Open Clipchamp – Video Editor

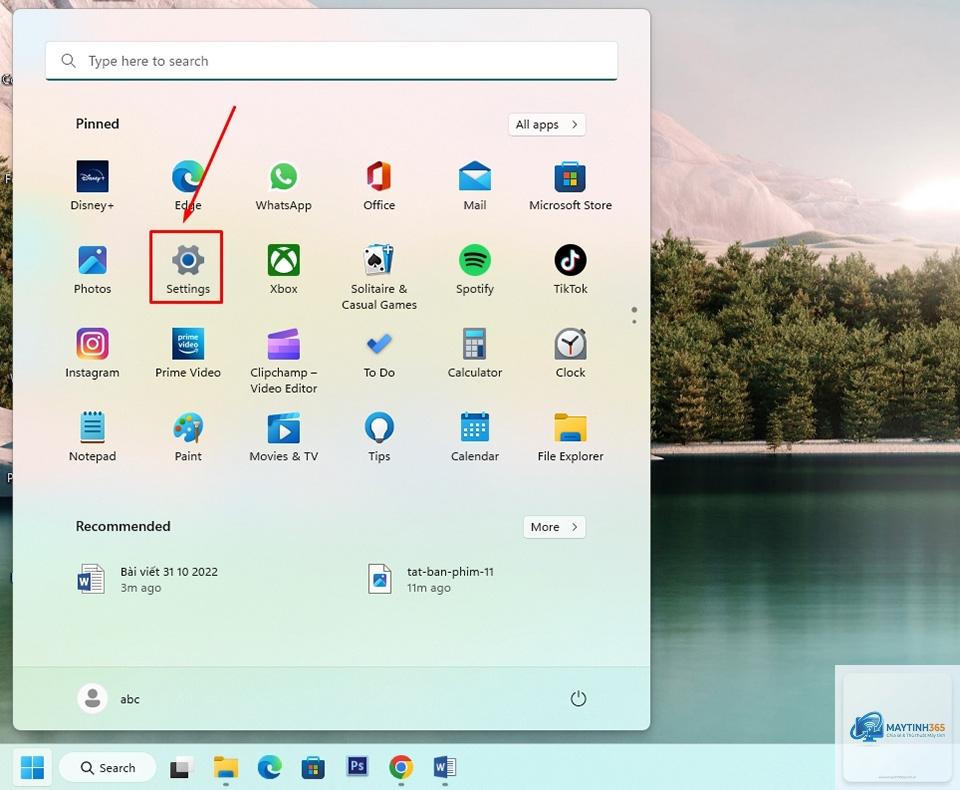(283, 361)
